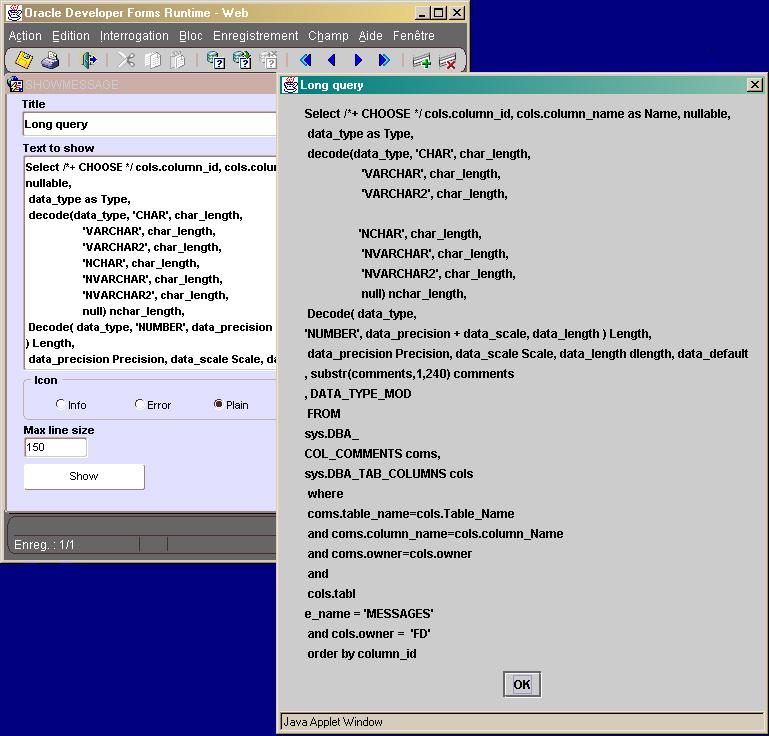Close the Long query dialog
The height and width of the screenshot is (736, 769).
(755, 85)
